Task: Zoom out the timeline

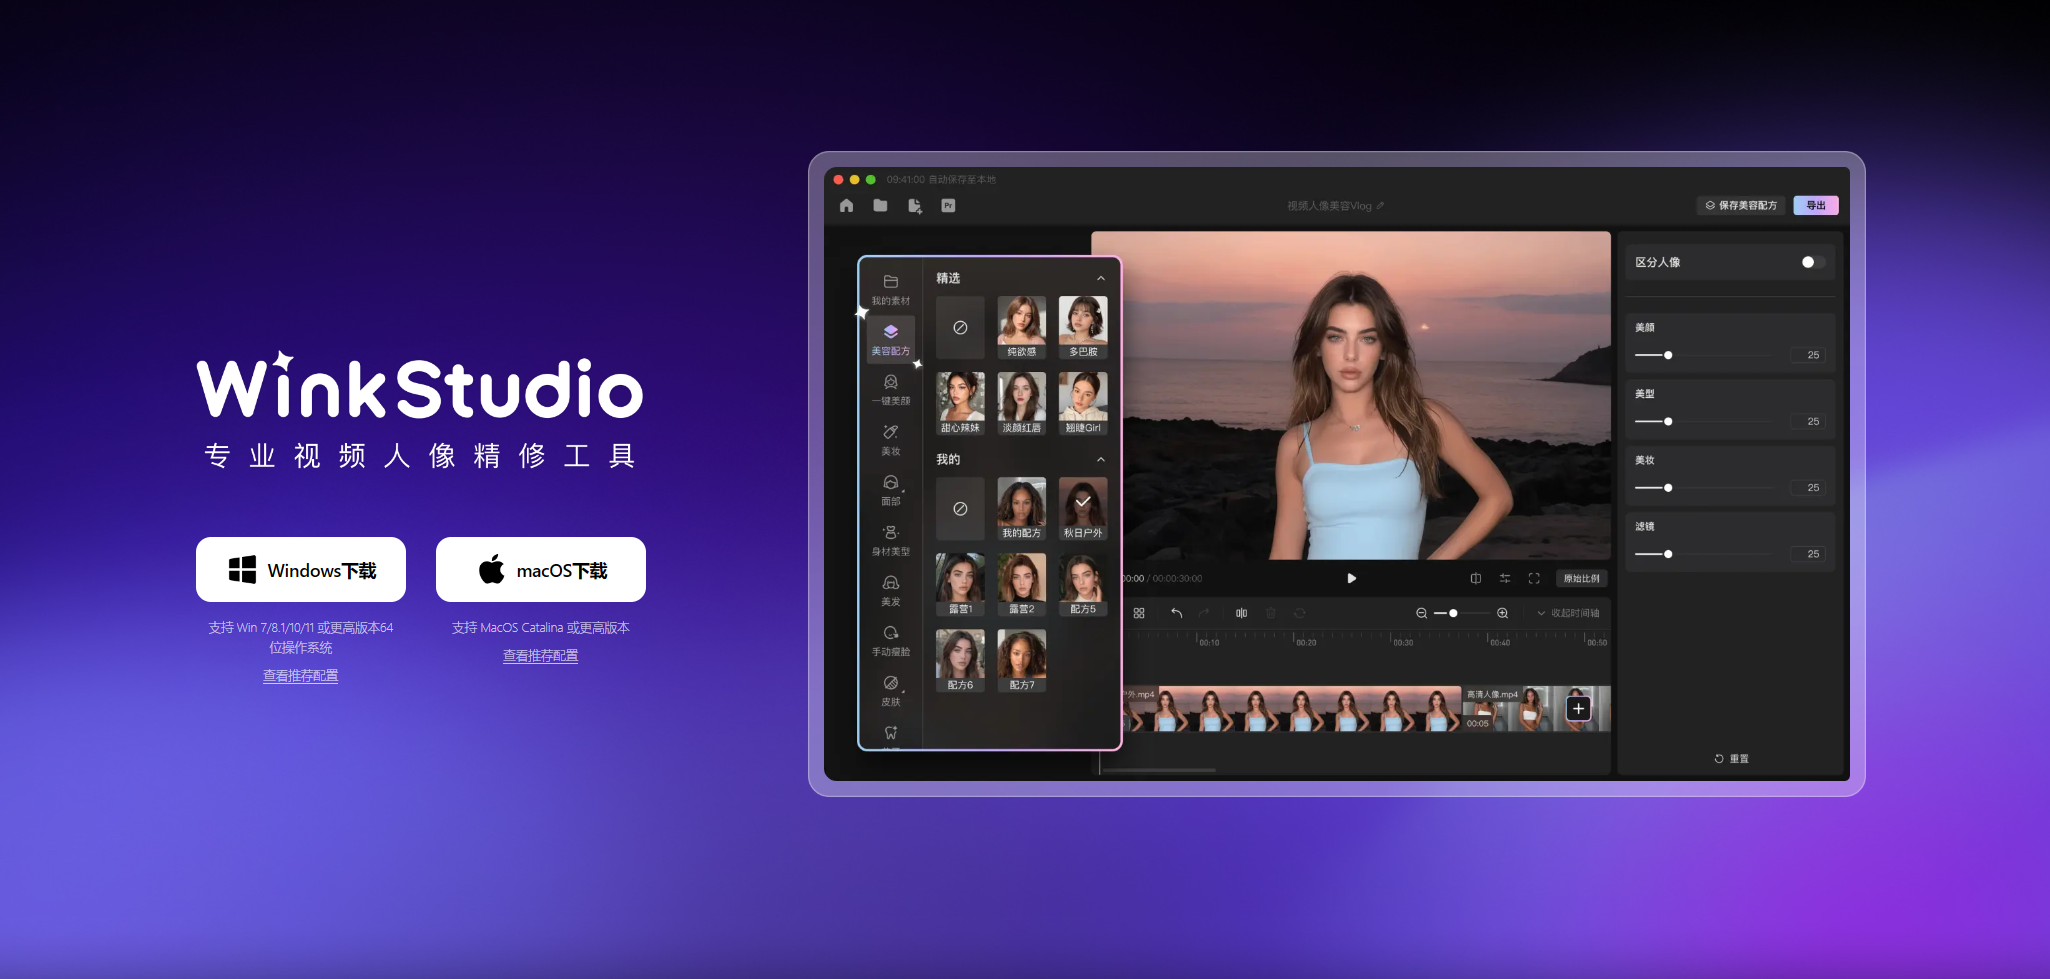Action: tap(1421, 613)
